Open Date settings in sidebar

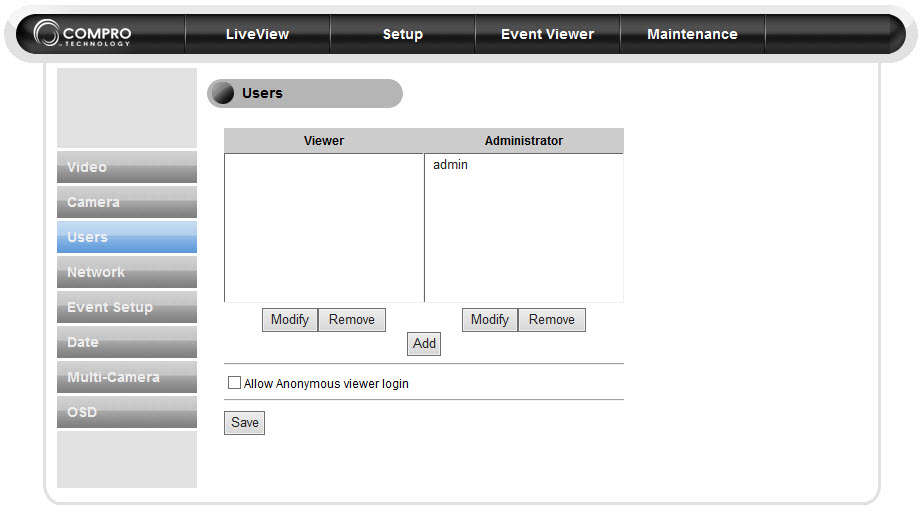pyautogui.click(x=127, y=342)
